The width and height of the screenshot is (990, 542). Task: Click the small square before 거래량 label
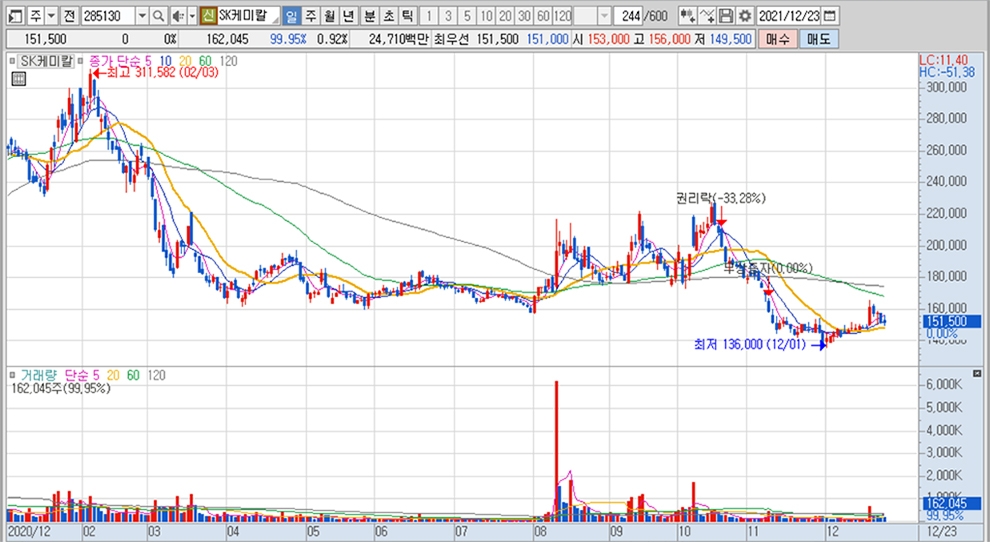click(x=12, y=375)
